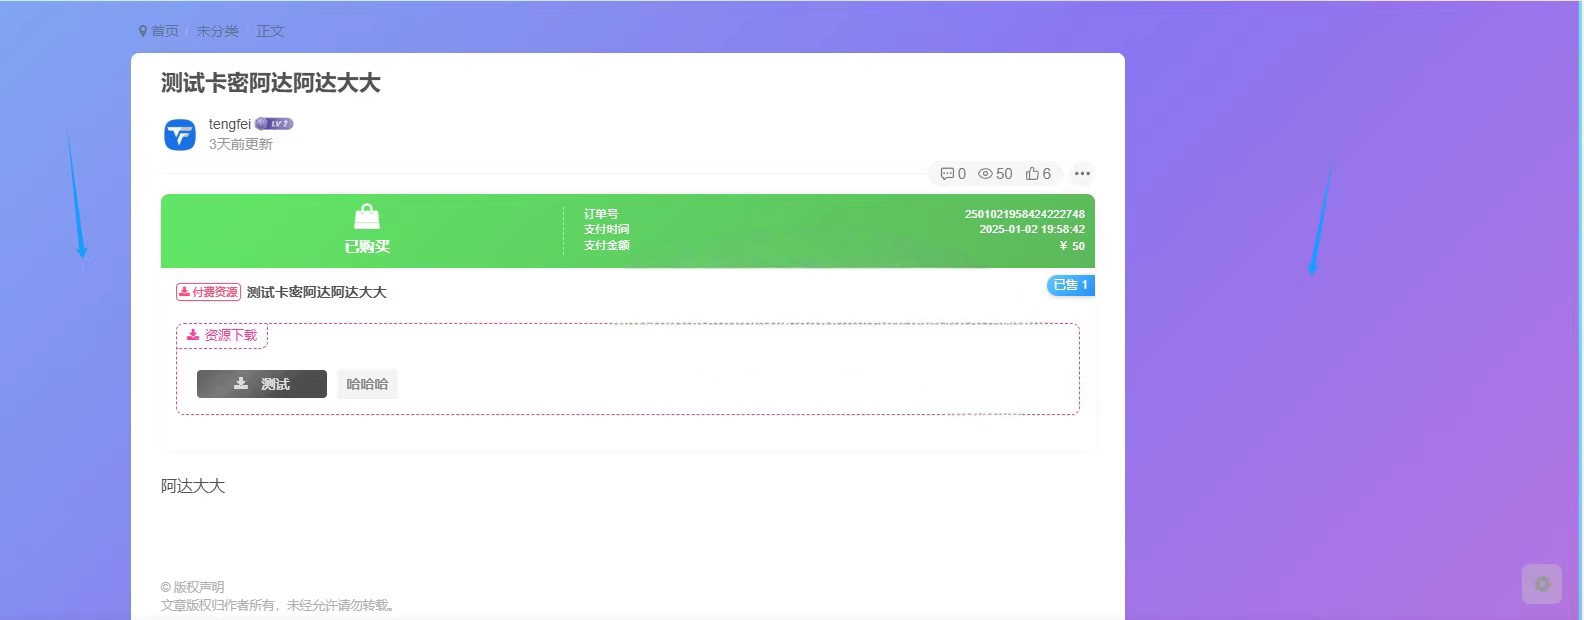The image size is (1584, 620).
Task: Click the 版权声明 copyright heading
Action: point(192,587)
